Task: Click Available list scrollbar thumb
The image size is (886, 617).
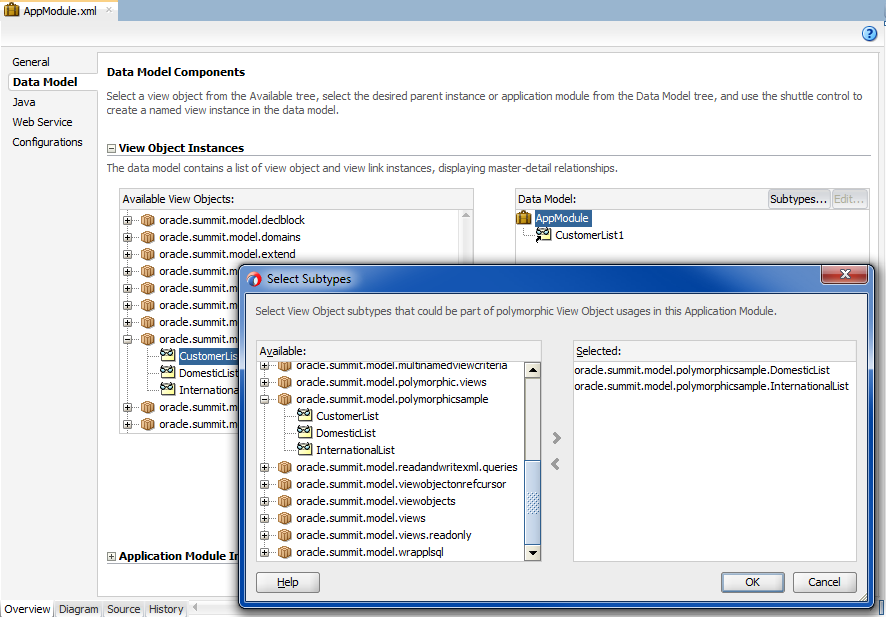Action: (533, 503)
